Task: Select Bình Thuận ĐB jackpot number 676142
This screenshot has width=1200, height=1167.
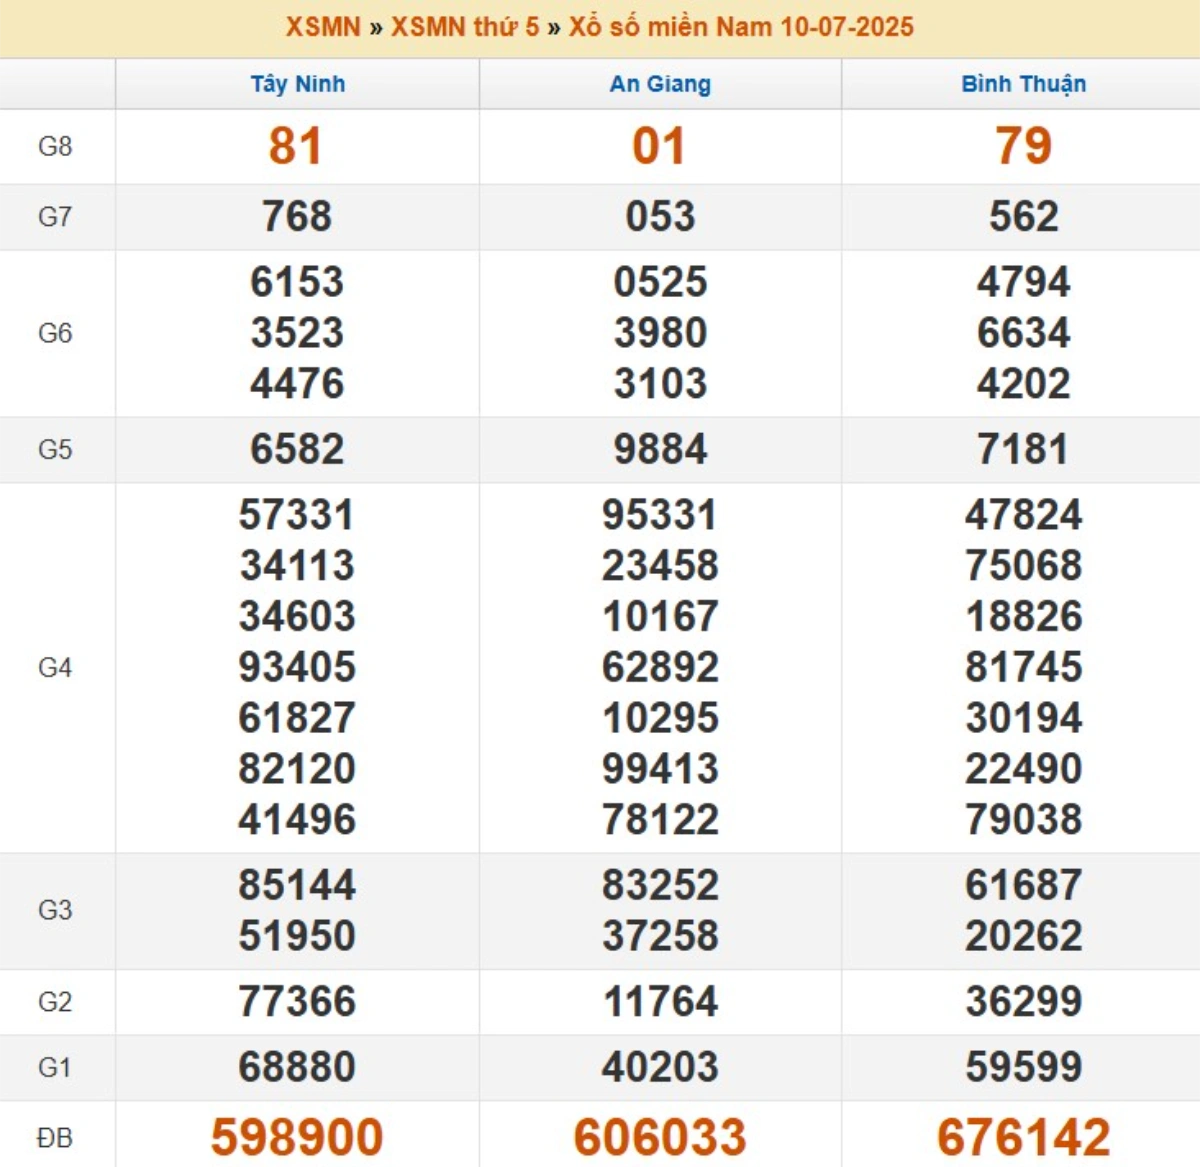Action: (1024, 1138)
